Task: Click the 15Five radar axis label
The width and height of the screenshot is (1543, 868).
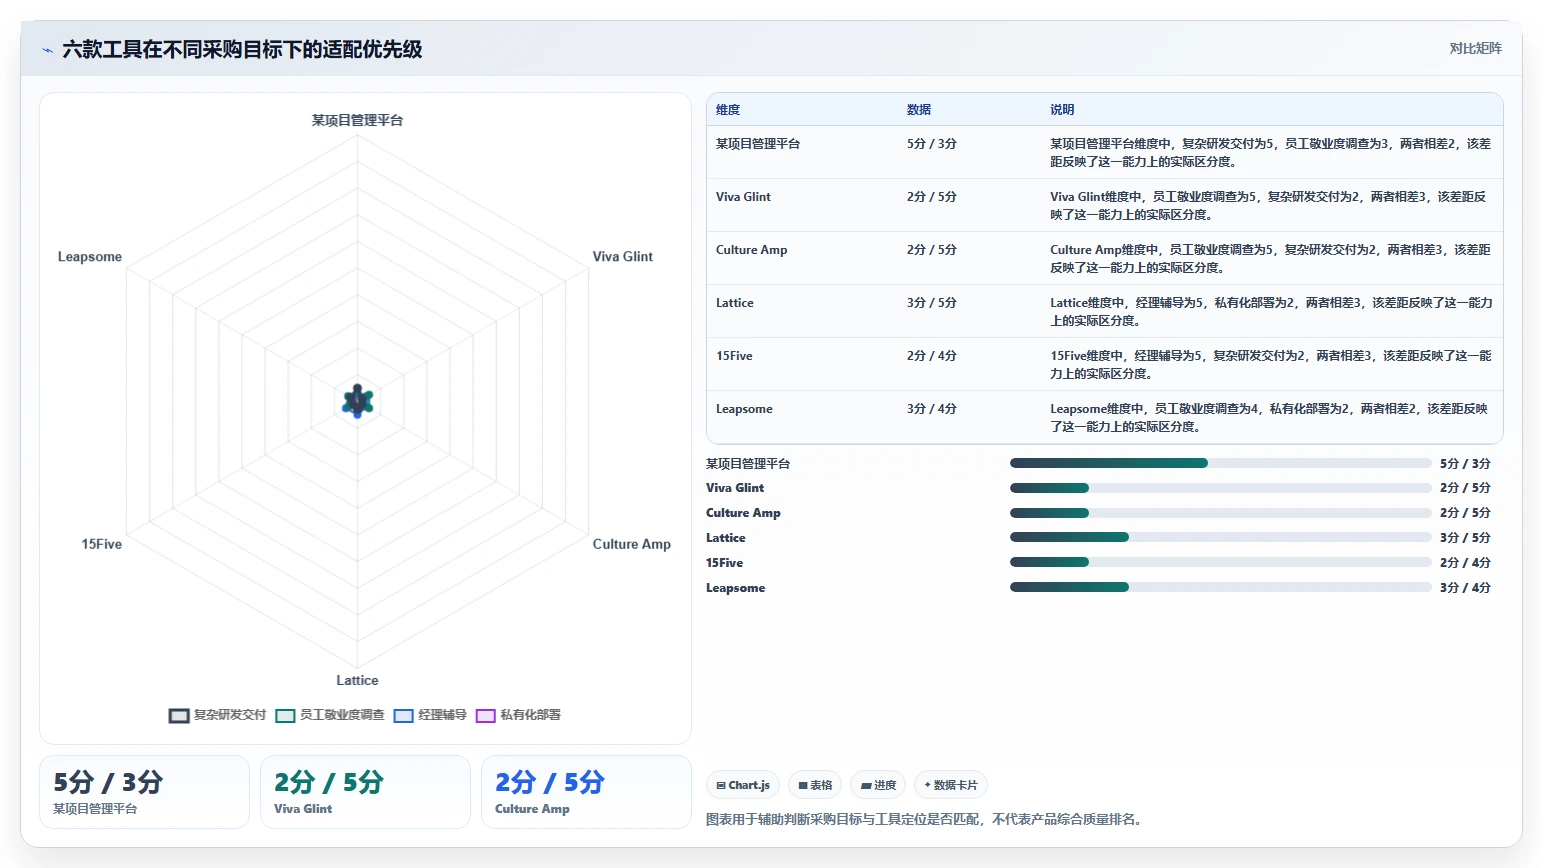Action: (x=102, y=544)
